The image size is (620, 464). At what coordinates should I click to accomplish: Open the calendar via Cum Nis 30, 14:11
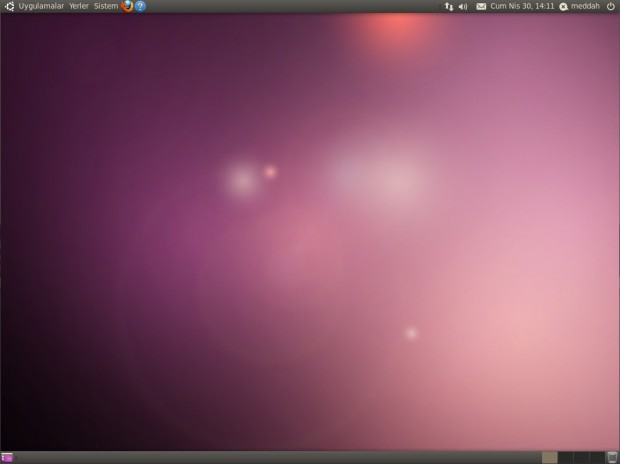point(522,6)
